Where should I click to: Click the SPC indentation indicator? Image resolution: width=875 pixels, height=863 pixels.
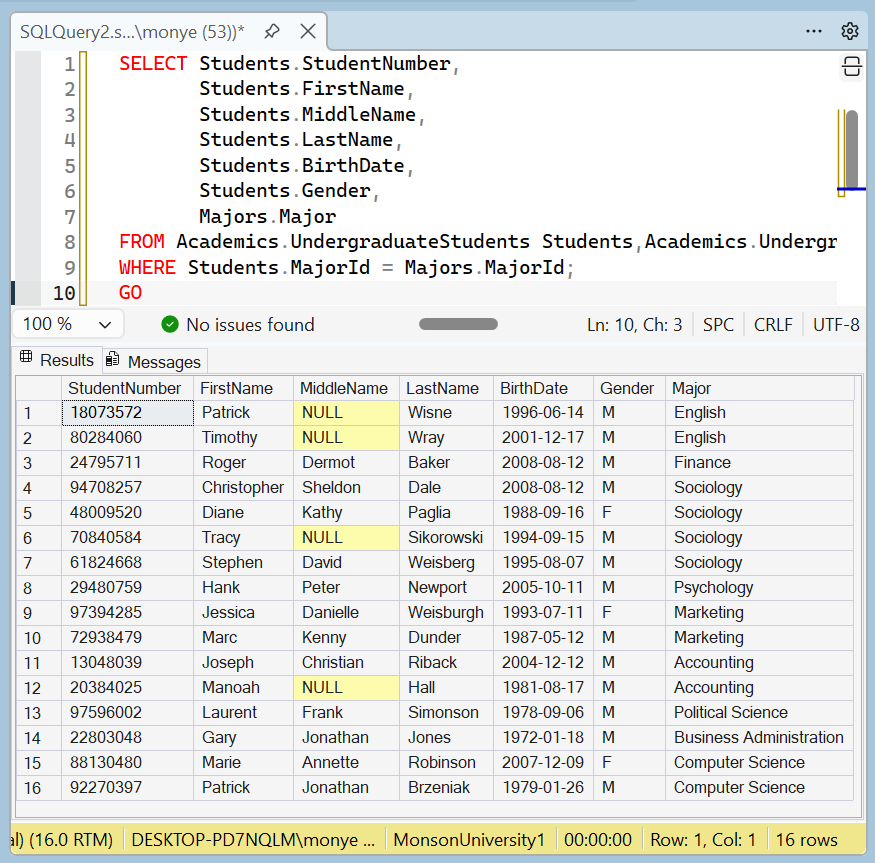(x=718, y=325)
